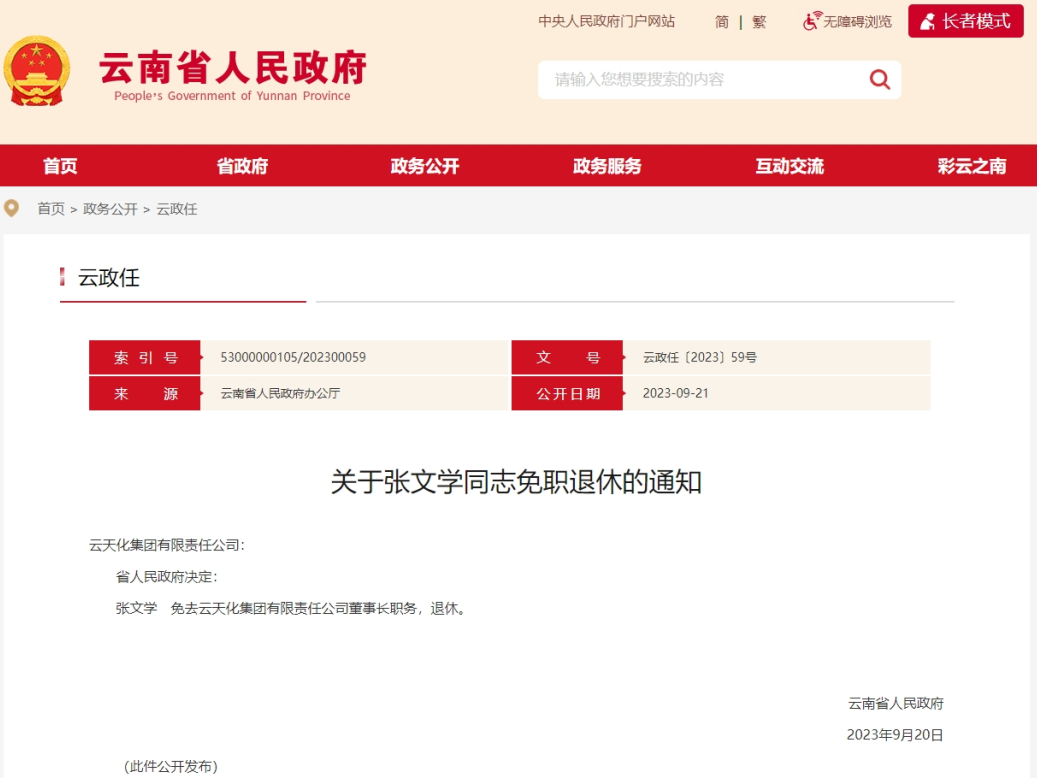Image resolution: width=1037 pixels, height=778 pixels.
Task: Select publication date 2023-09-21
Action: (x=675, y=393)
